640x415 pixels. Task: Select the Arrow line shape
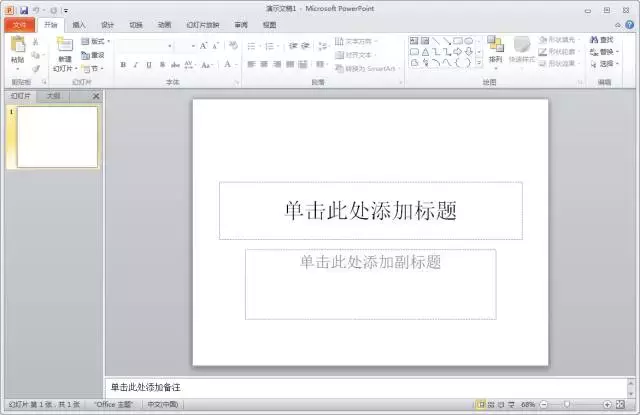pos(447,41)
